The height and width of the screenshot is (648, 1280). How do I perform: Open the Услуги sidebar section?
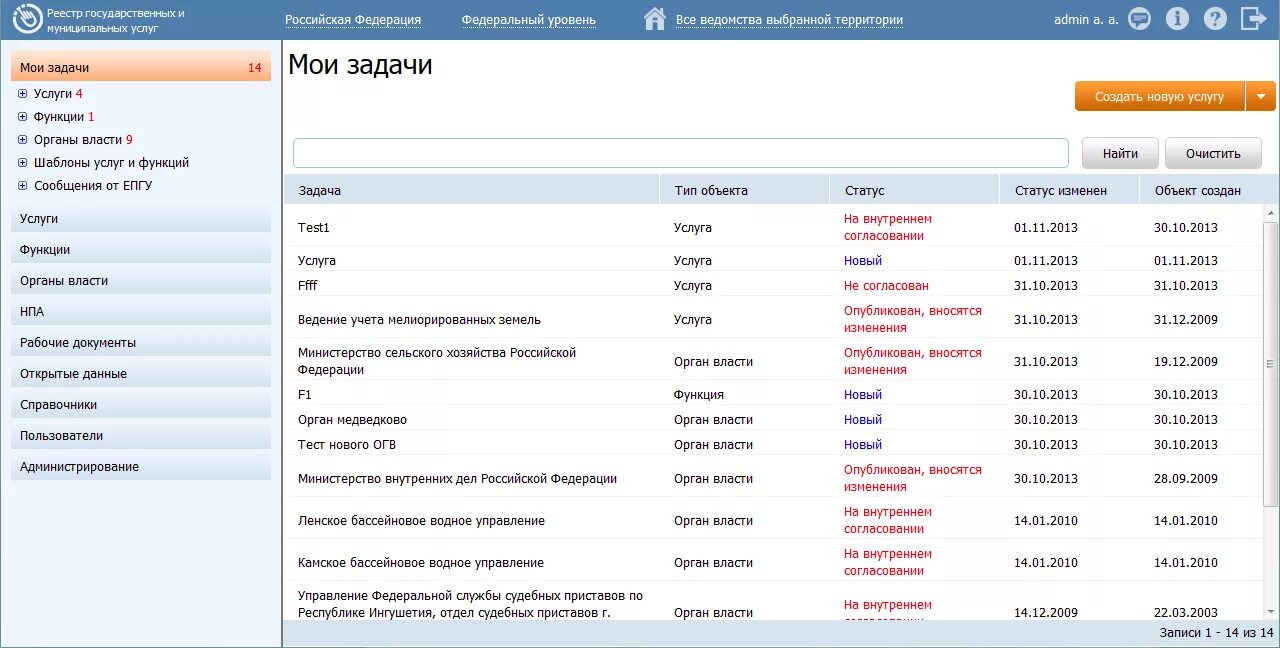tap(141, 219)
